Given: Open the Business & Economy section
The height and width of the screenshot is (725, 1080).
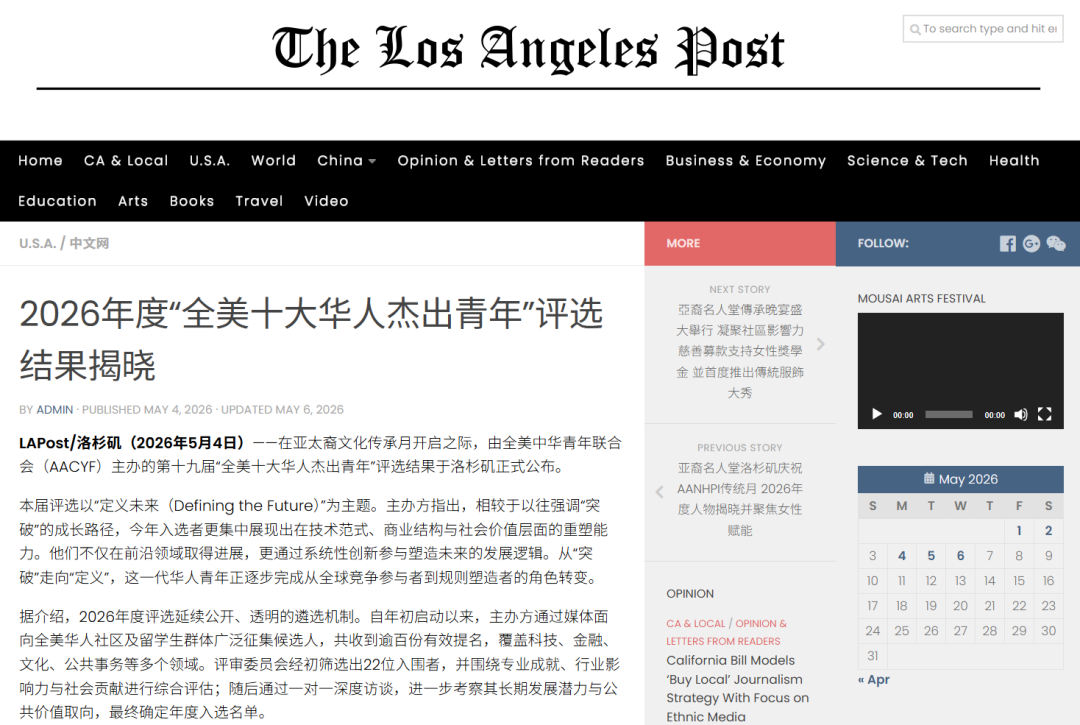Looking at the screenshot, I should 745,160.
